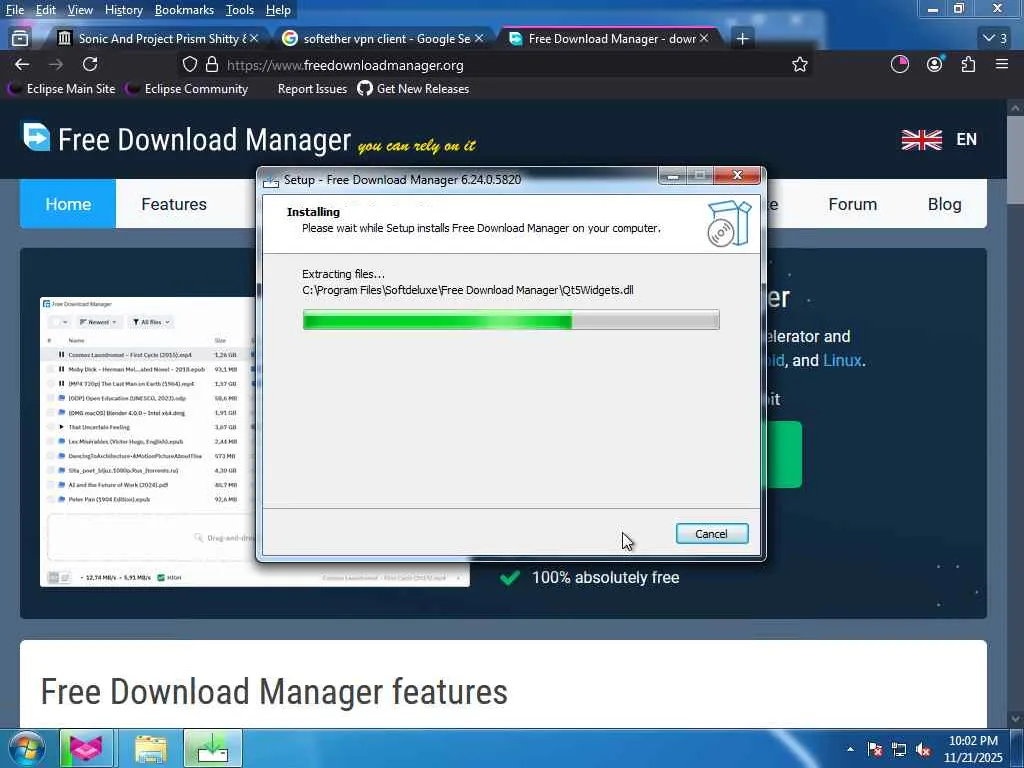Close the Free Download Manager tab
Screen dimensions: 1024x768
(704, 39)
